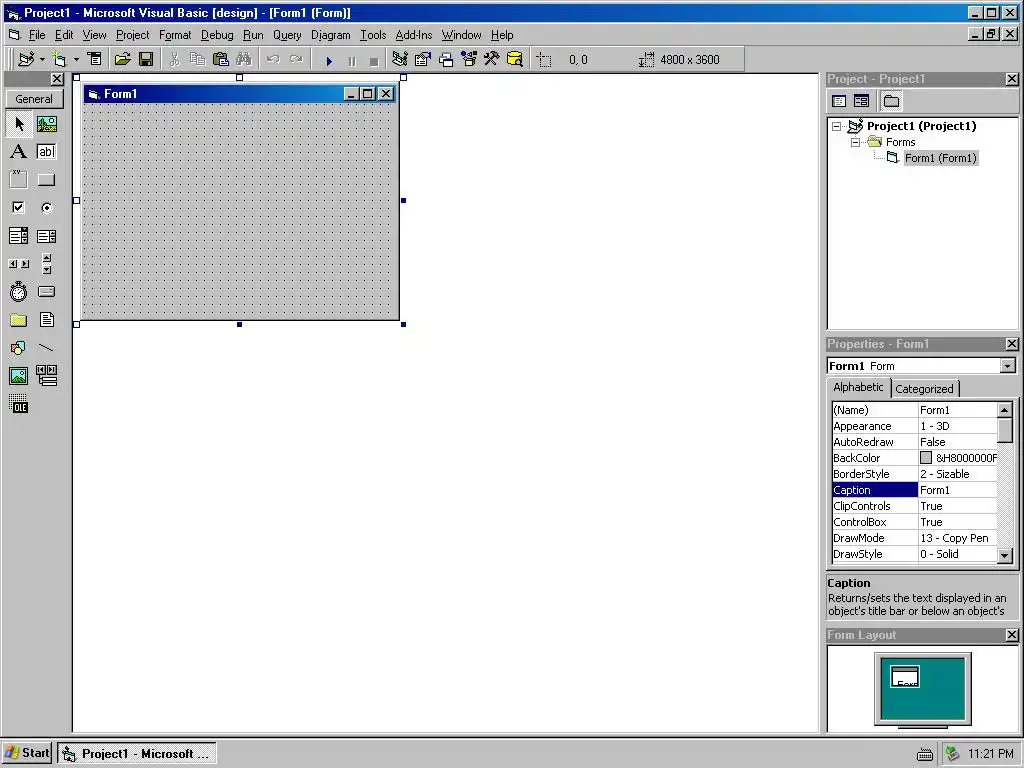The width and height of the screenshot is (1024, 768).
Task: Click the Add Form toolbar icon
Action: (59, 59)
